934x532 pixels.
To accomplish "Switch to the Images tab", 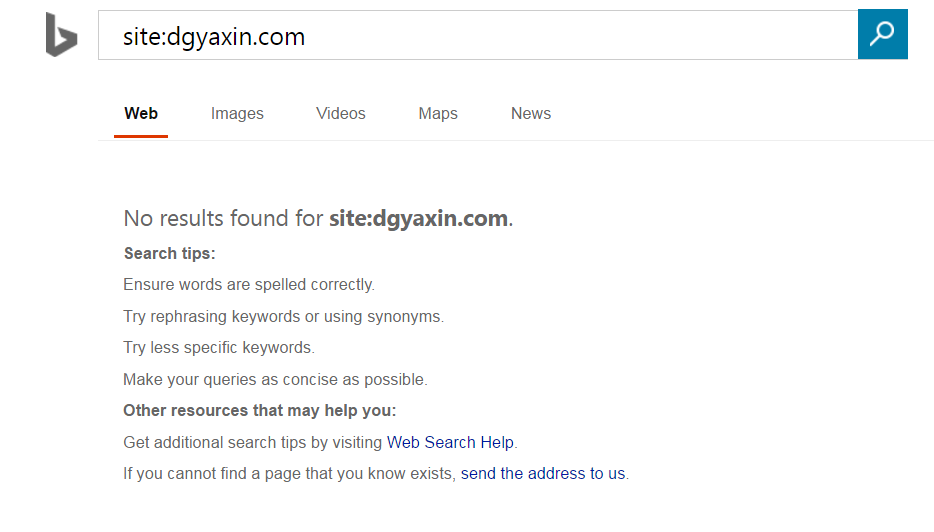I will click(x=237, y=113).
